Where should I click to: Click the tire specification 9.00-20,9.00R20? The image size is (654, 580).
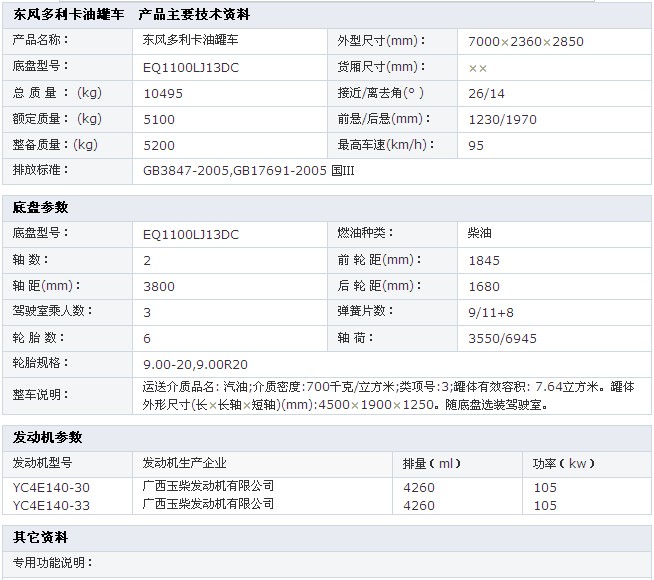pyautogui.click(x=196, y=364)
